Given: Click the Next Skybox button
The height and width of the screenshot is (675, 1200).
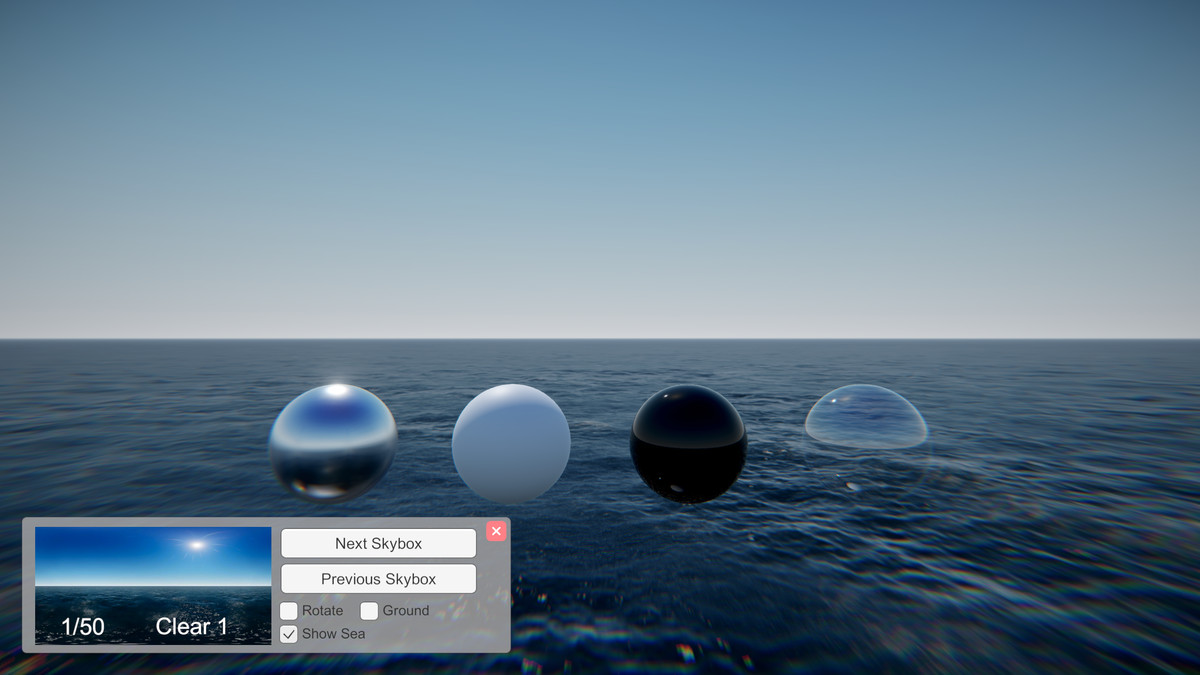Looking at the screenshot, I should click(378, 543).
